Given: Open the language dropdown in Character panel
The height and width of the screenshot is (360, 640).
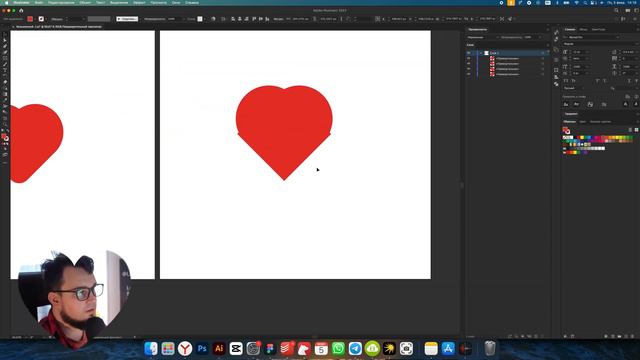Looking at the screenshot, I should [573, 88].
